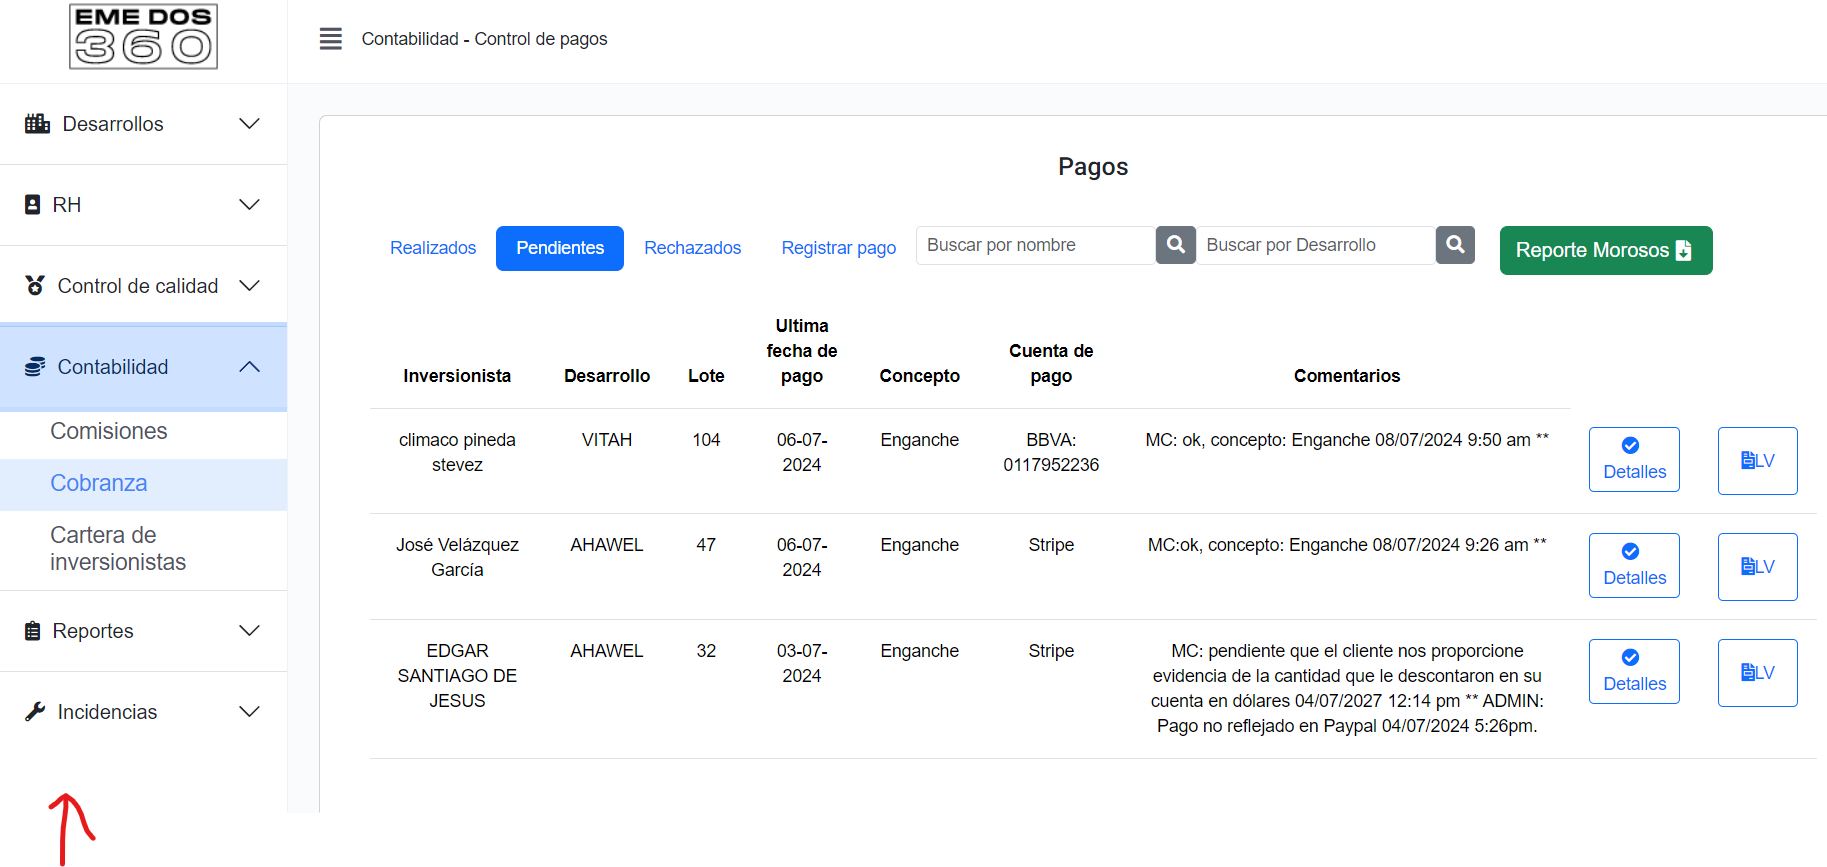
Task: Select Comisiones in the sidebar
Action: (109, 431)
